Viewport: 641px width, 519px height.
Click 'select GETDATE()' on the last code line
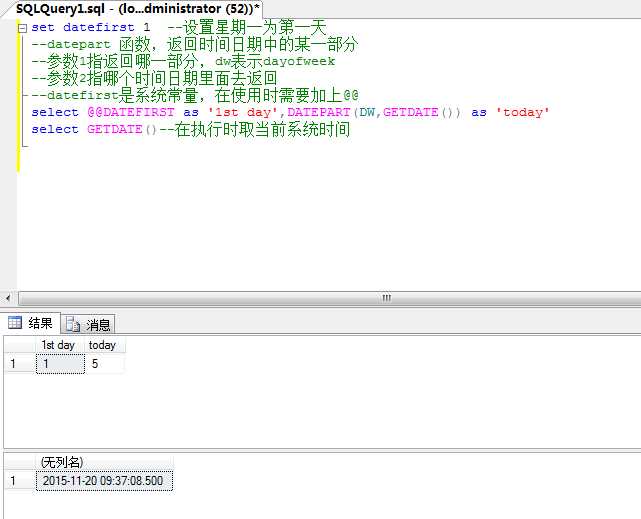pos(94,129)
